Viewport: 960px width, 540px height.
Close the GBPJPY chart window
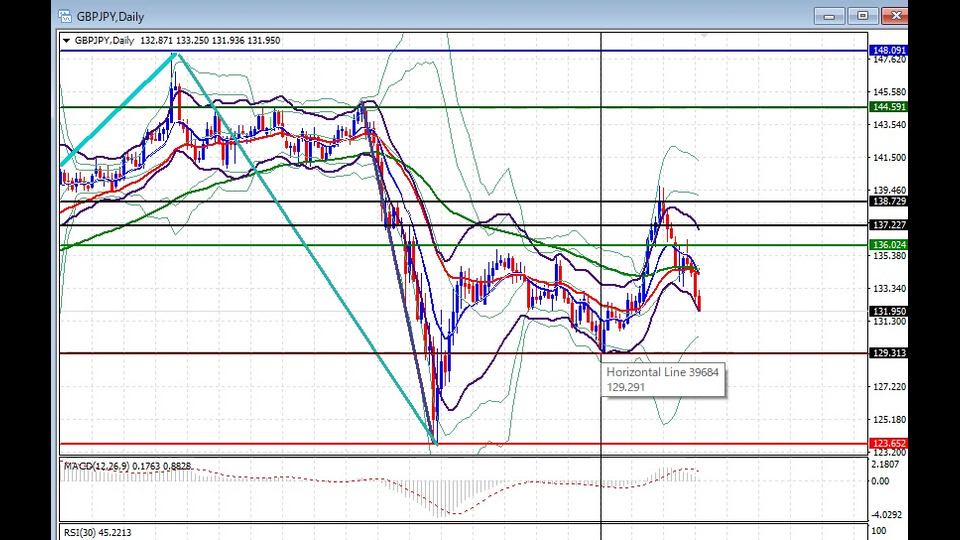tap(895, 16)
